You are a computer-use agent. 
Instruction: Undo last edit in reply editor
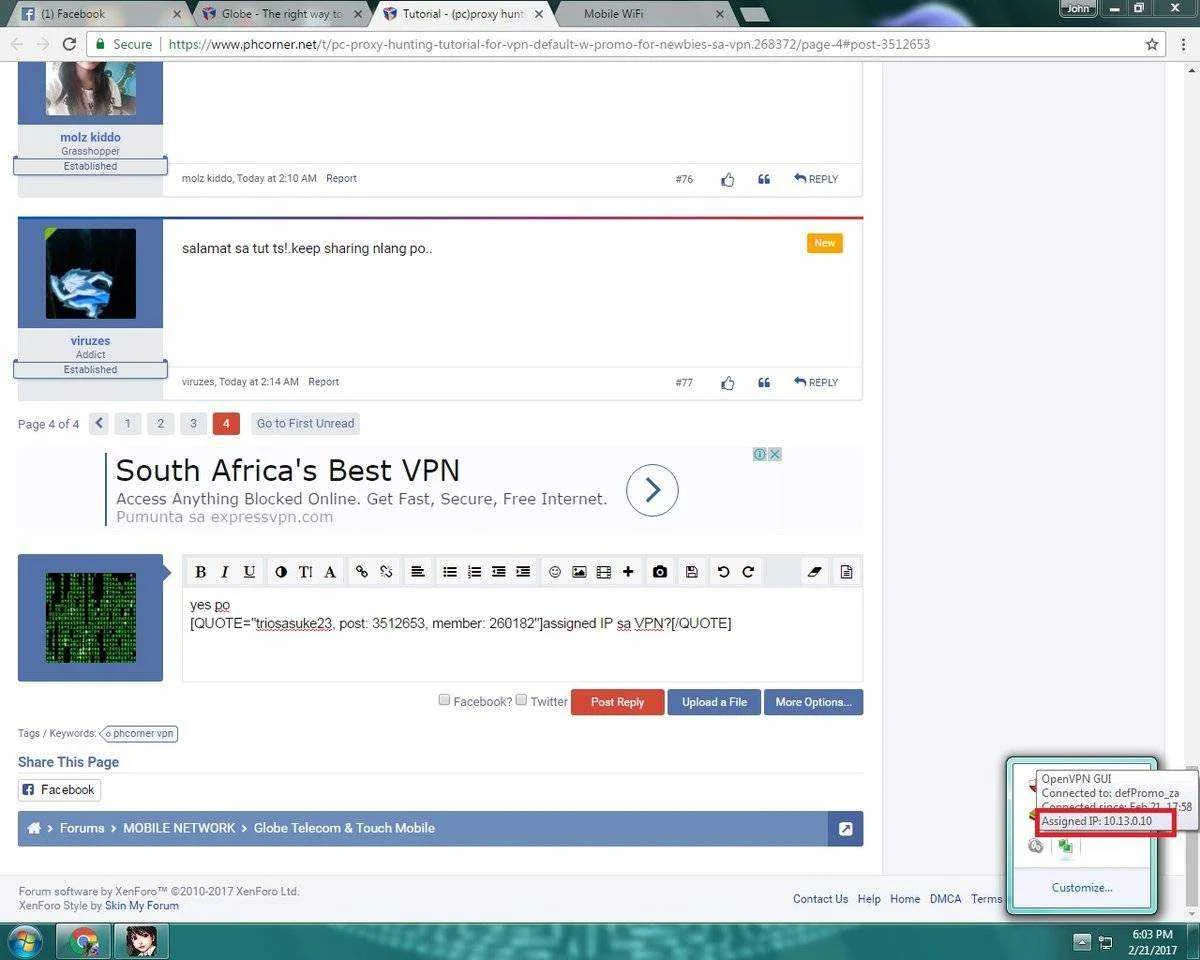point(723,572)
